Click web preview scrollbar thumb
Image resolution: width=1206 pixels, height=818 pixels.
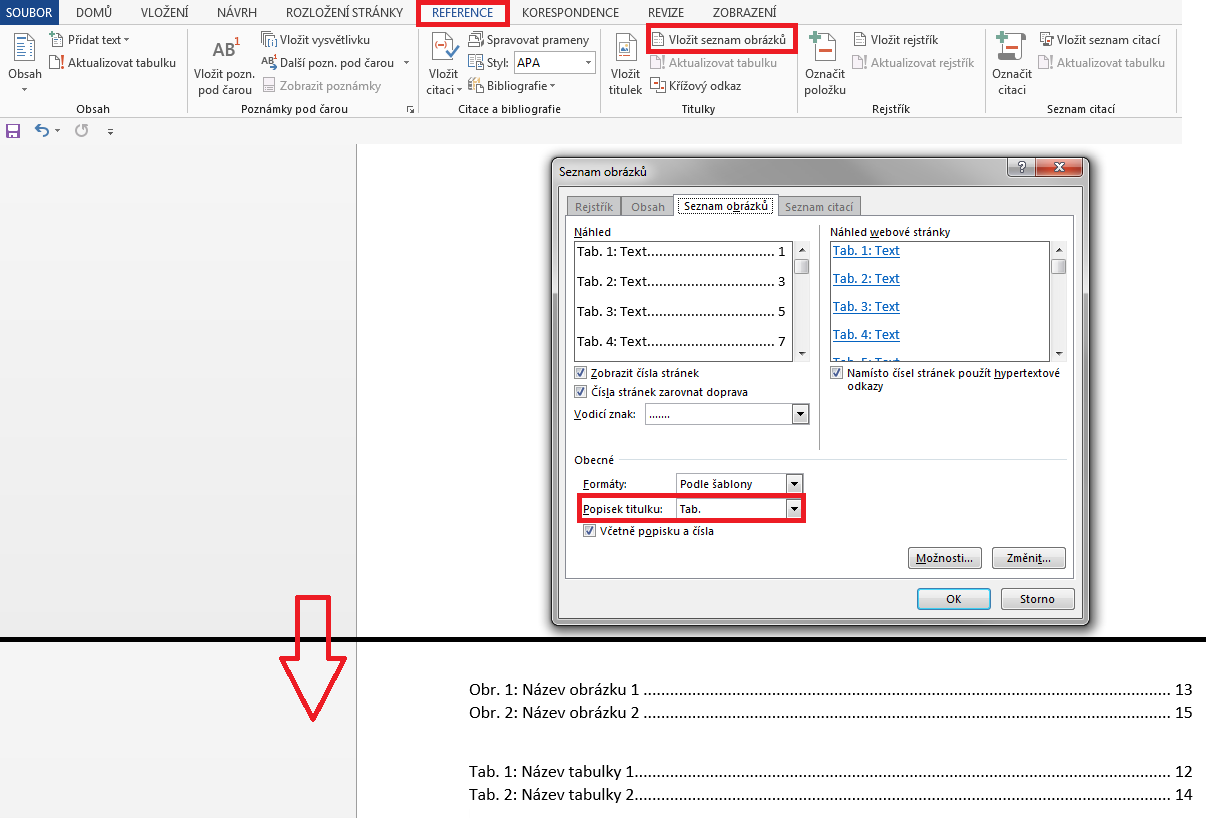(x=1058, y=267)
